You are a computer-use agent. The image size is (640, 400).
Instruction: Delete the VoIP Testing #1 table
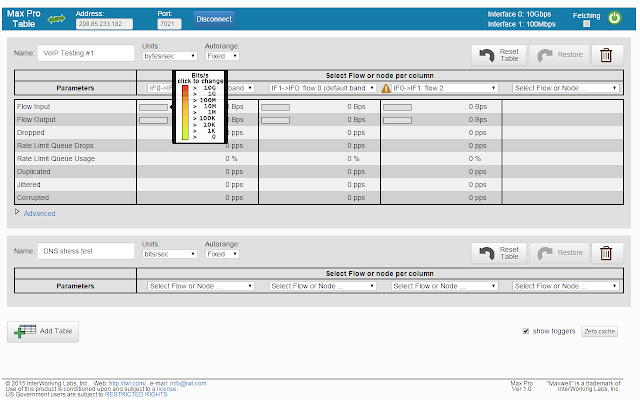coord(607,55)
